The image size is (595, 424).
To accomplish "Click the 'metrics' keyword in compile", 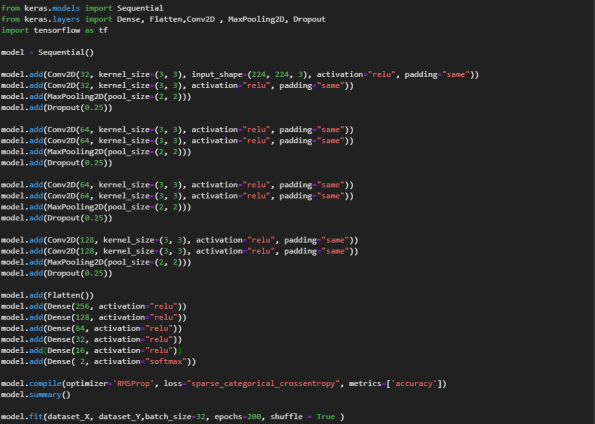I will [x=365, y=383].
